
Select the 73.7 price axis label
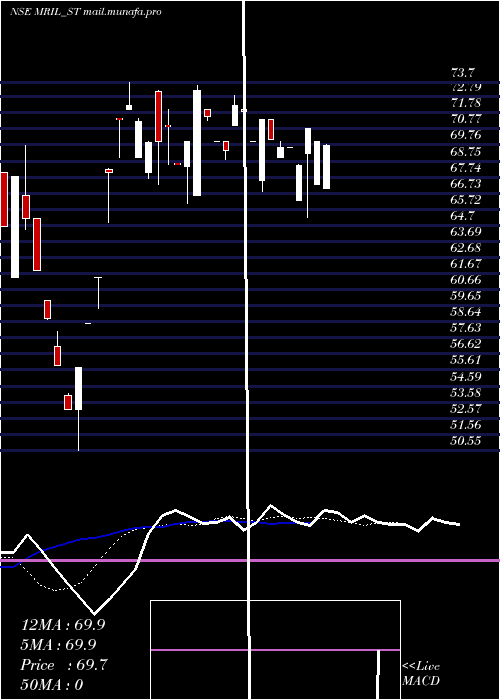coord(464,72)
